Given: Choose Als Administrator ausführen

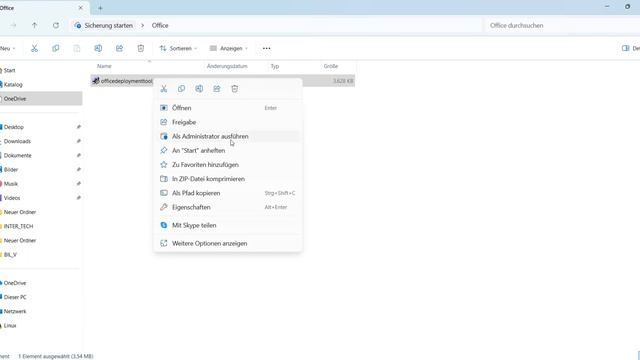Looking at the screenshot, I should 228,136.
